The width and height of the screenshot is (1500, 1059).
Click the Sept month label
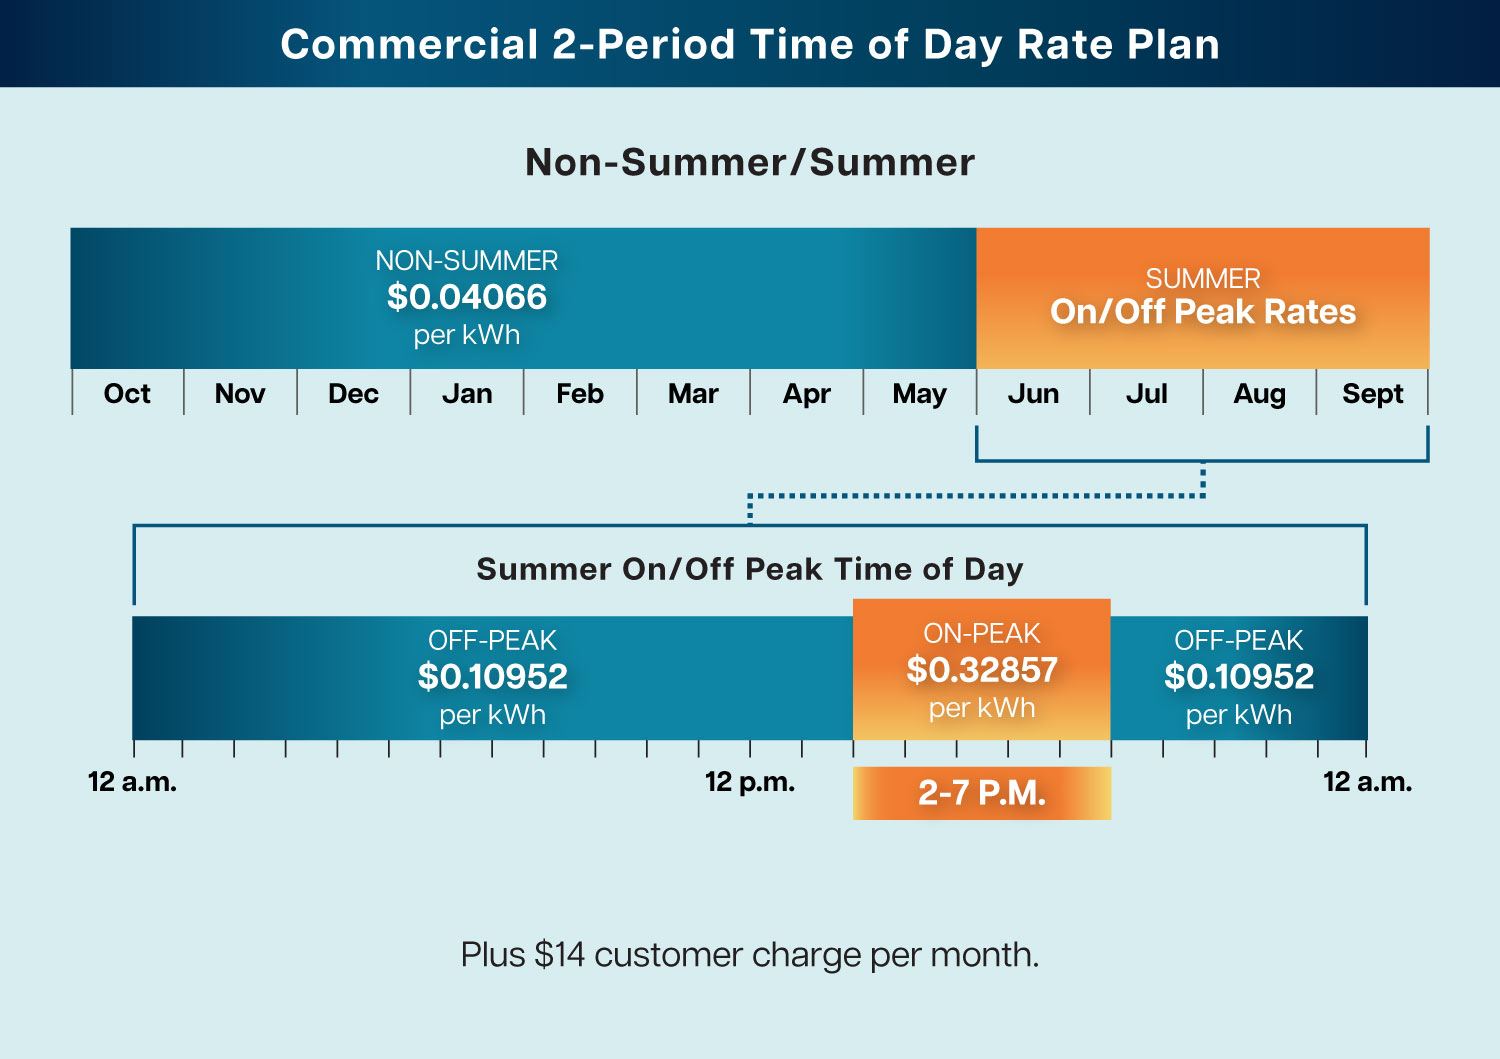click(1372, 394)
